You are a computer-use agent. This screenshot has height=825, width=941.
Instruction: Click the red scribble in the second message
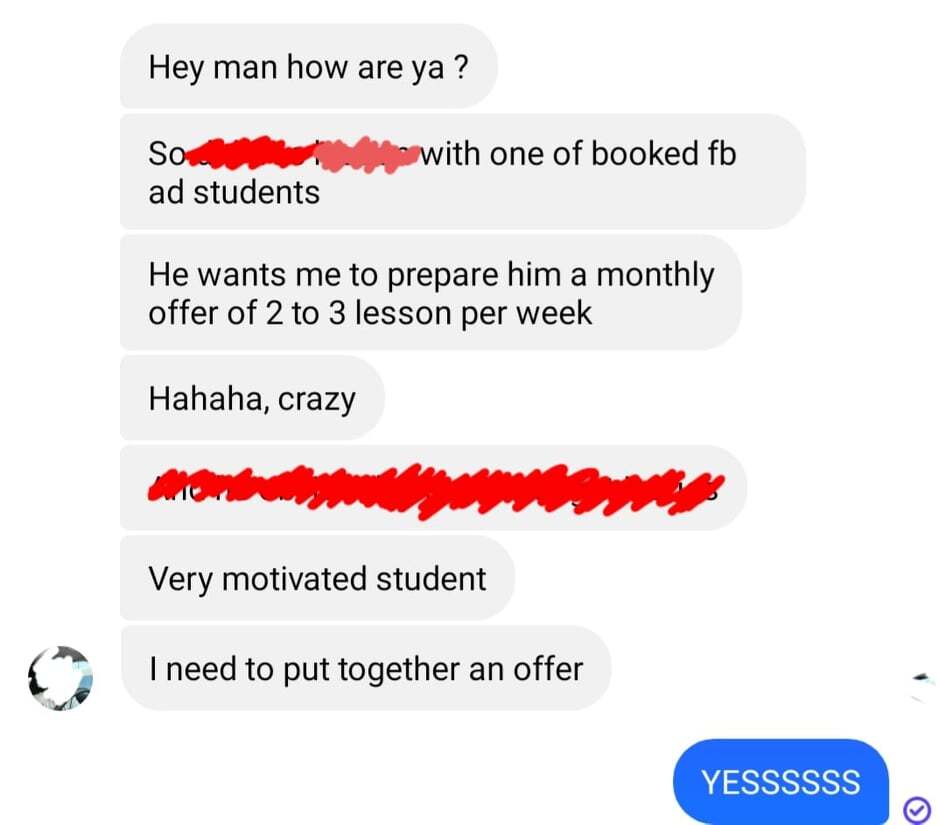tap(302, 154)
